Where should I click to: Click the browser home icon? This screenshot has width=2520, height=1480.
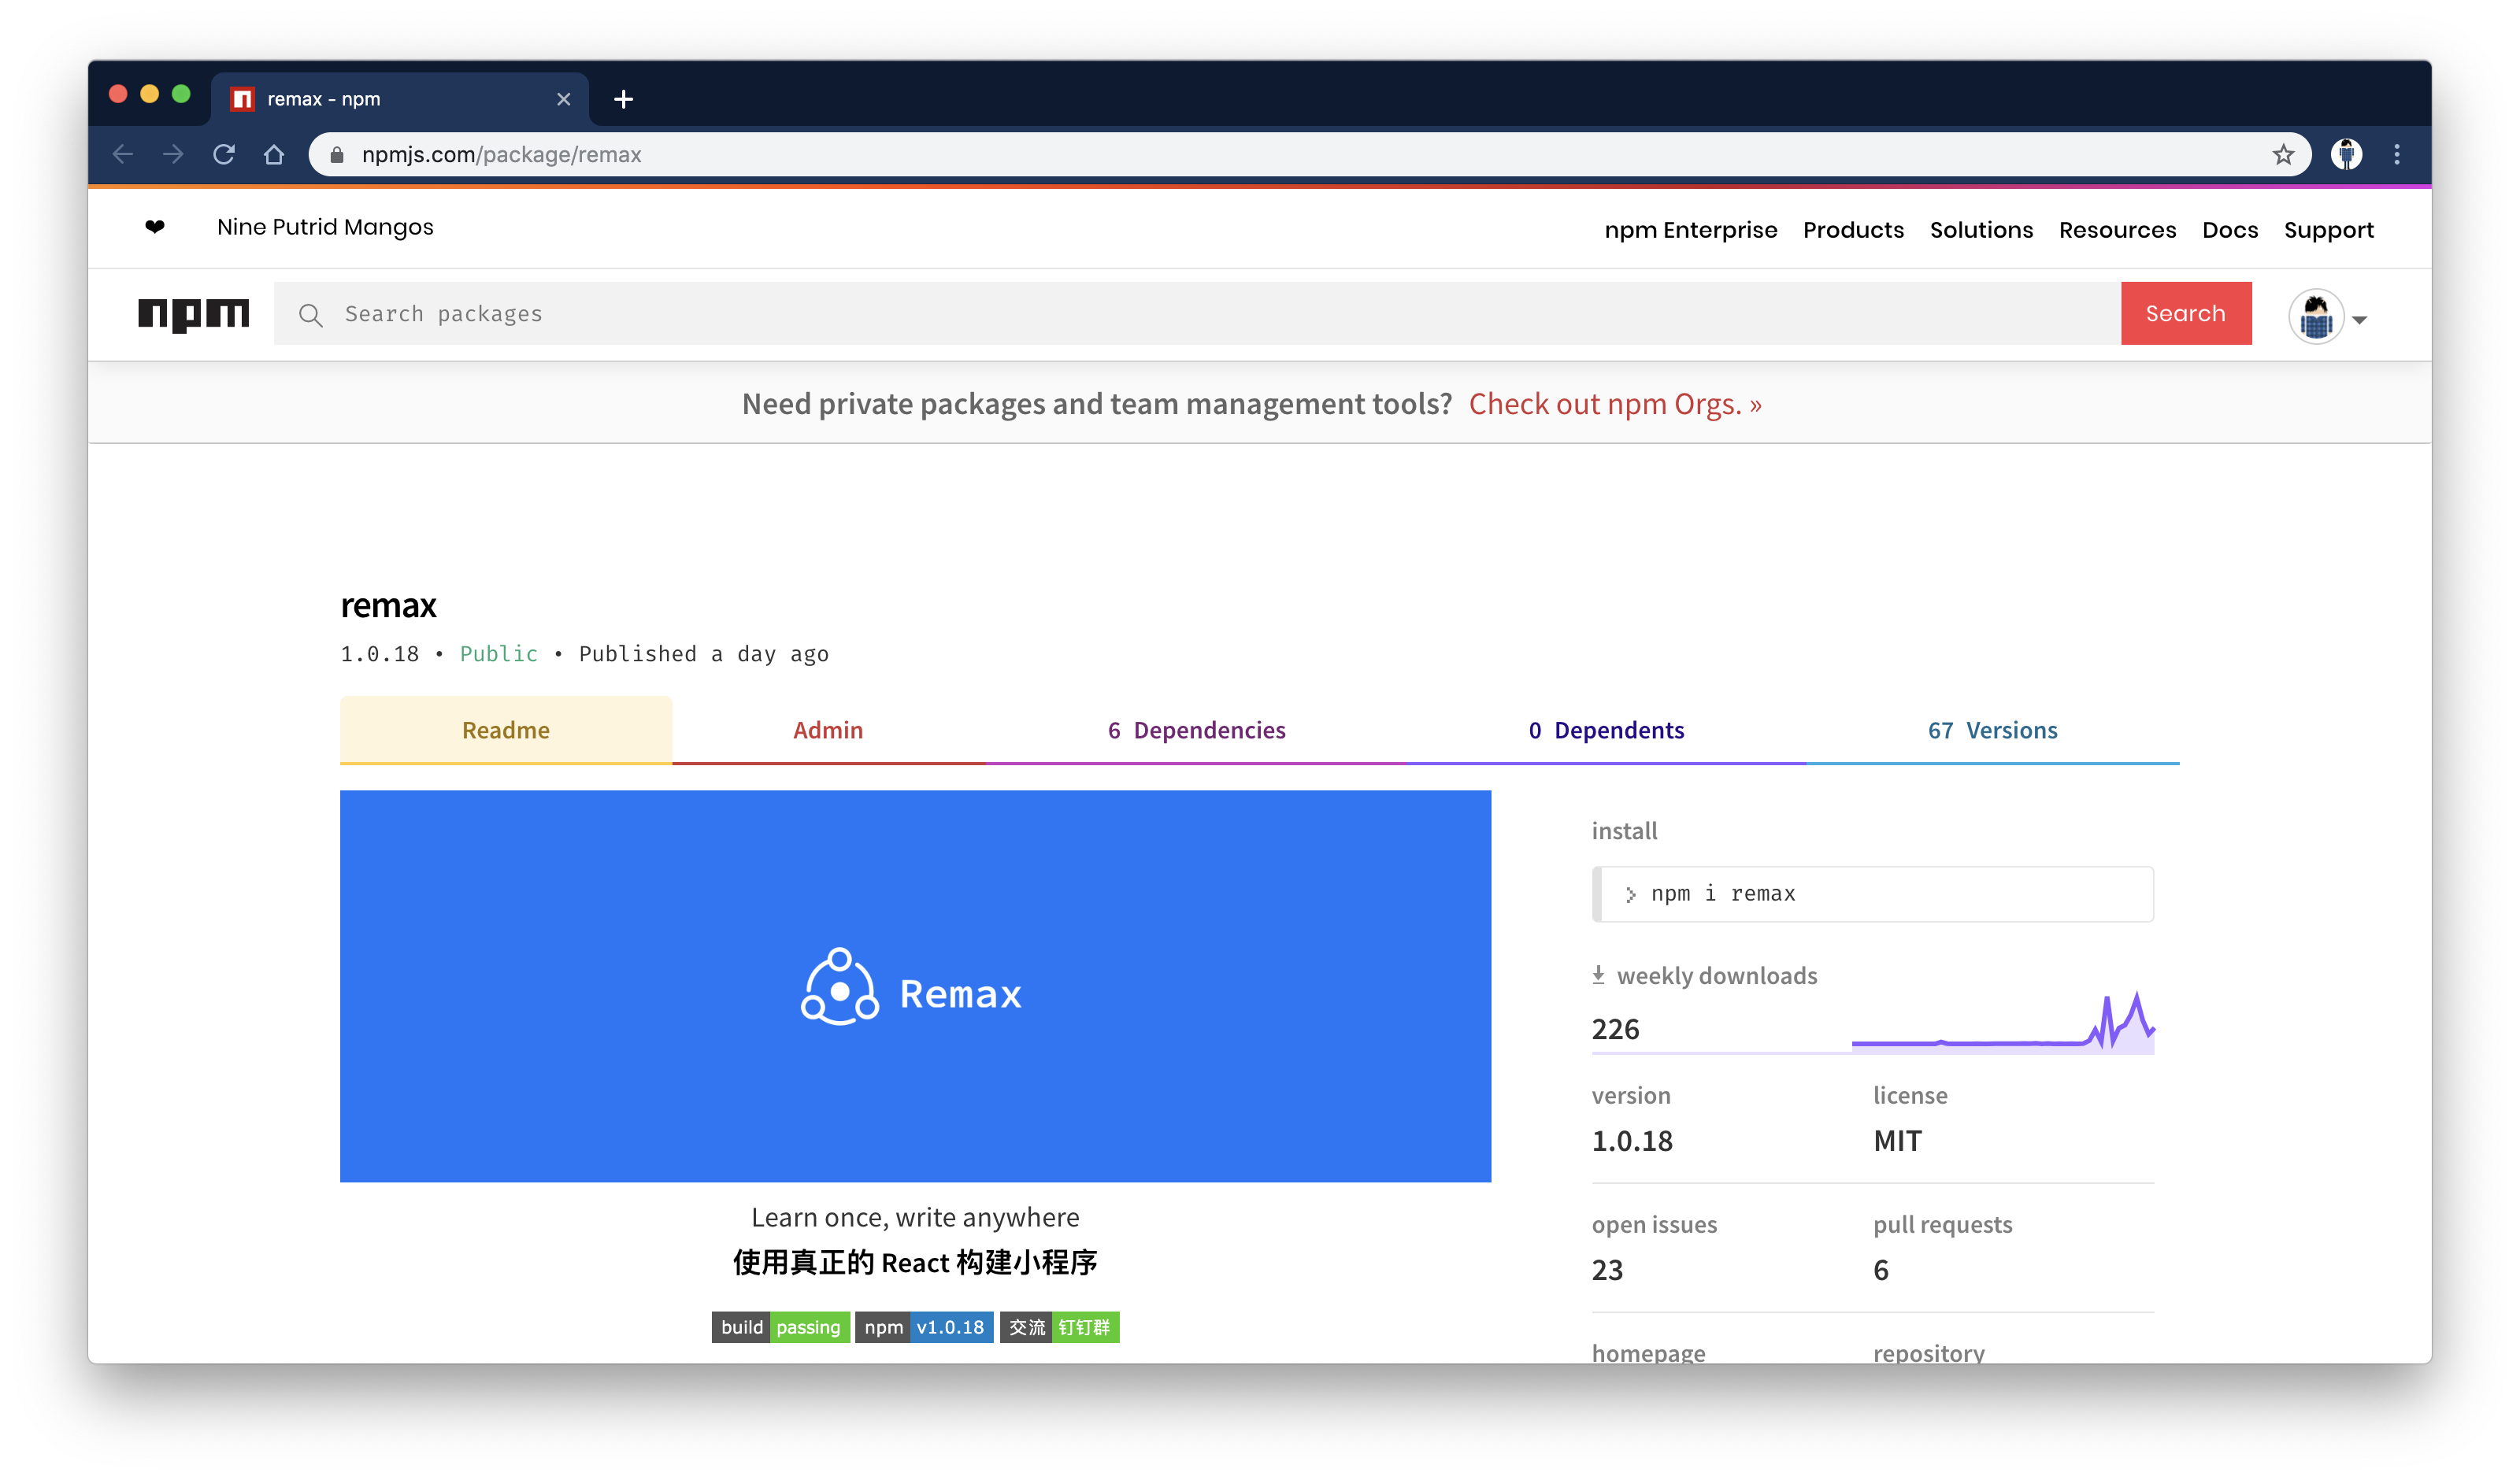tap(274, 154)
